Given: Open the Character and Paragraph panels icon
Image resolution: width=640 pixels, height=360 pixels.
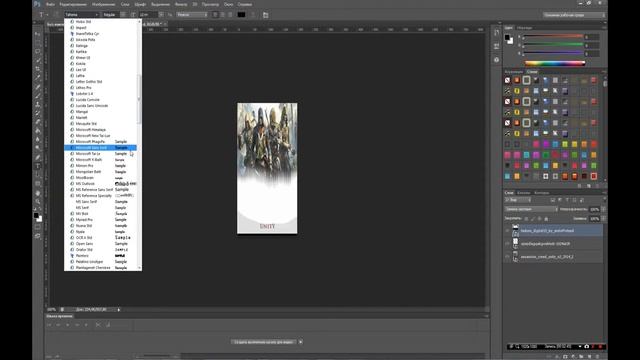Looking at the screenshot, I should (266, 15).
